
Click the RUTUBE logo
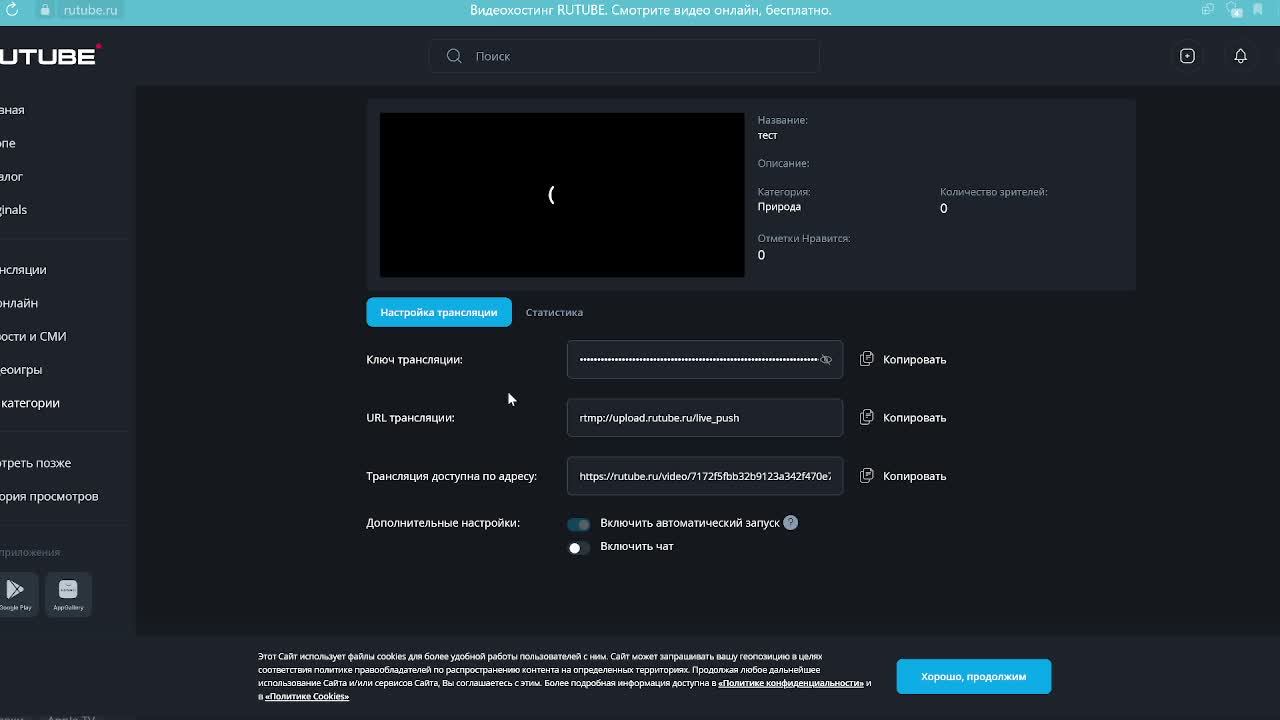50,56
